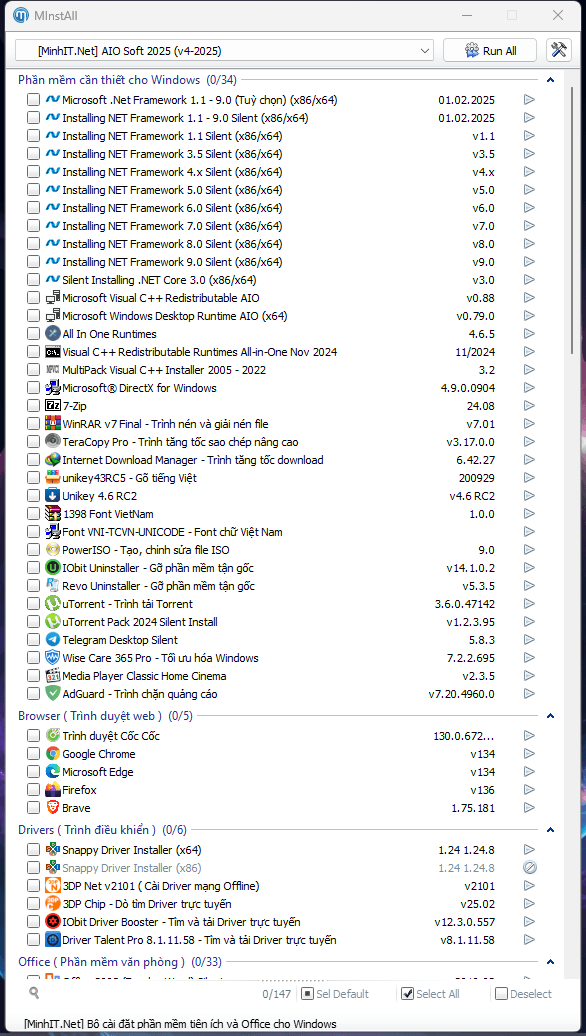Click the Driver Talent Pro icon
This screenshot has width=586, height=1036.
click(53, 940)
